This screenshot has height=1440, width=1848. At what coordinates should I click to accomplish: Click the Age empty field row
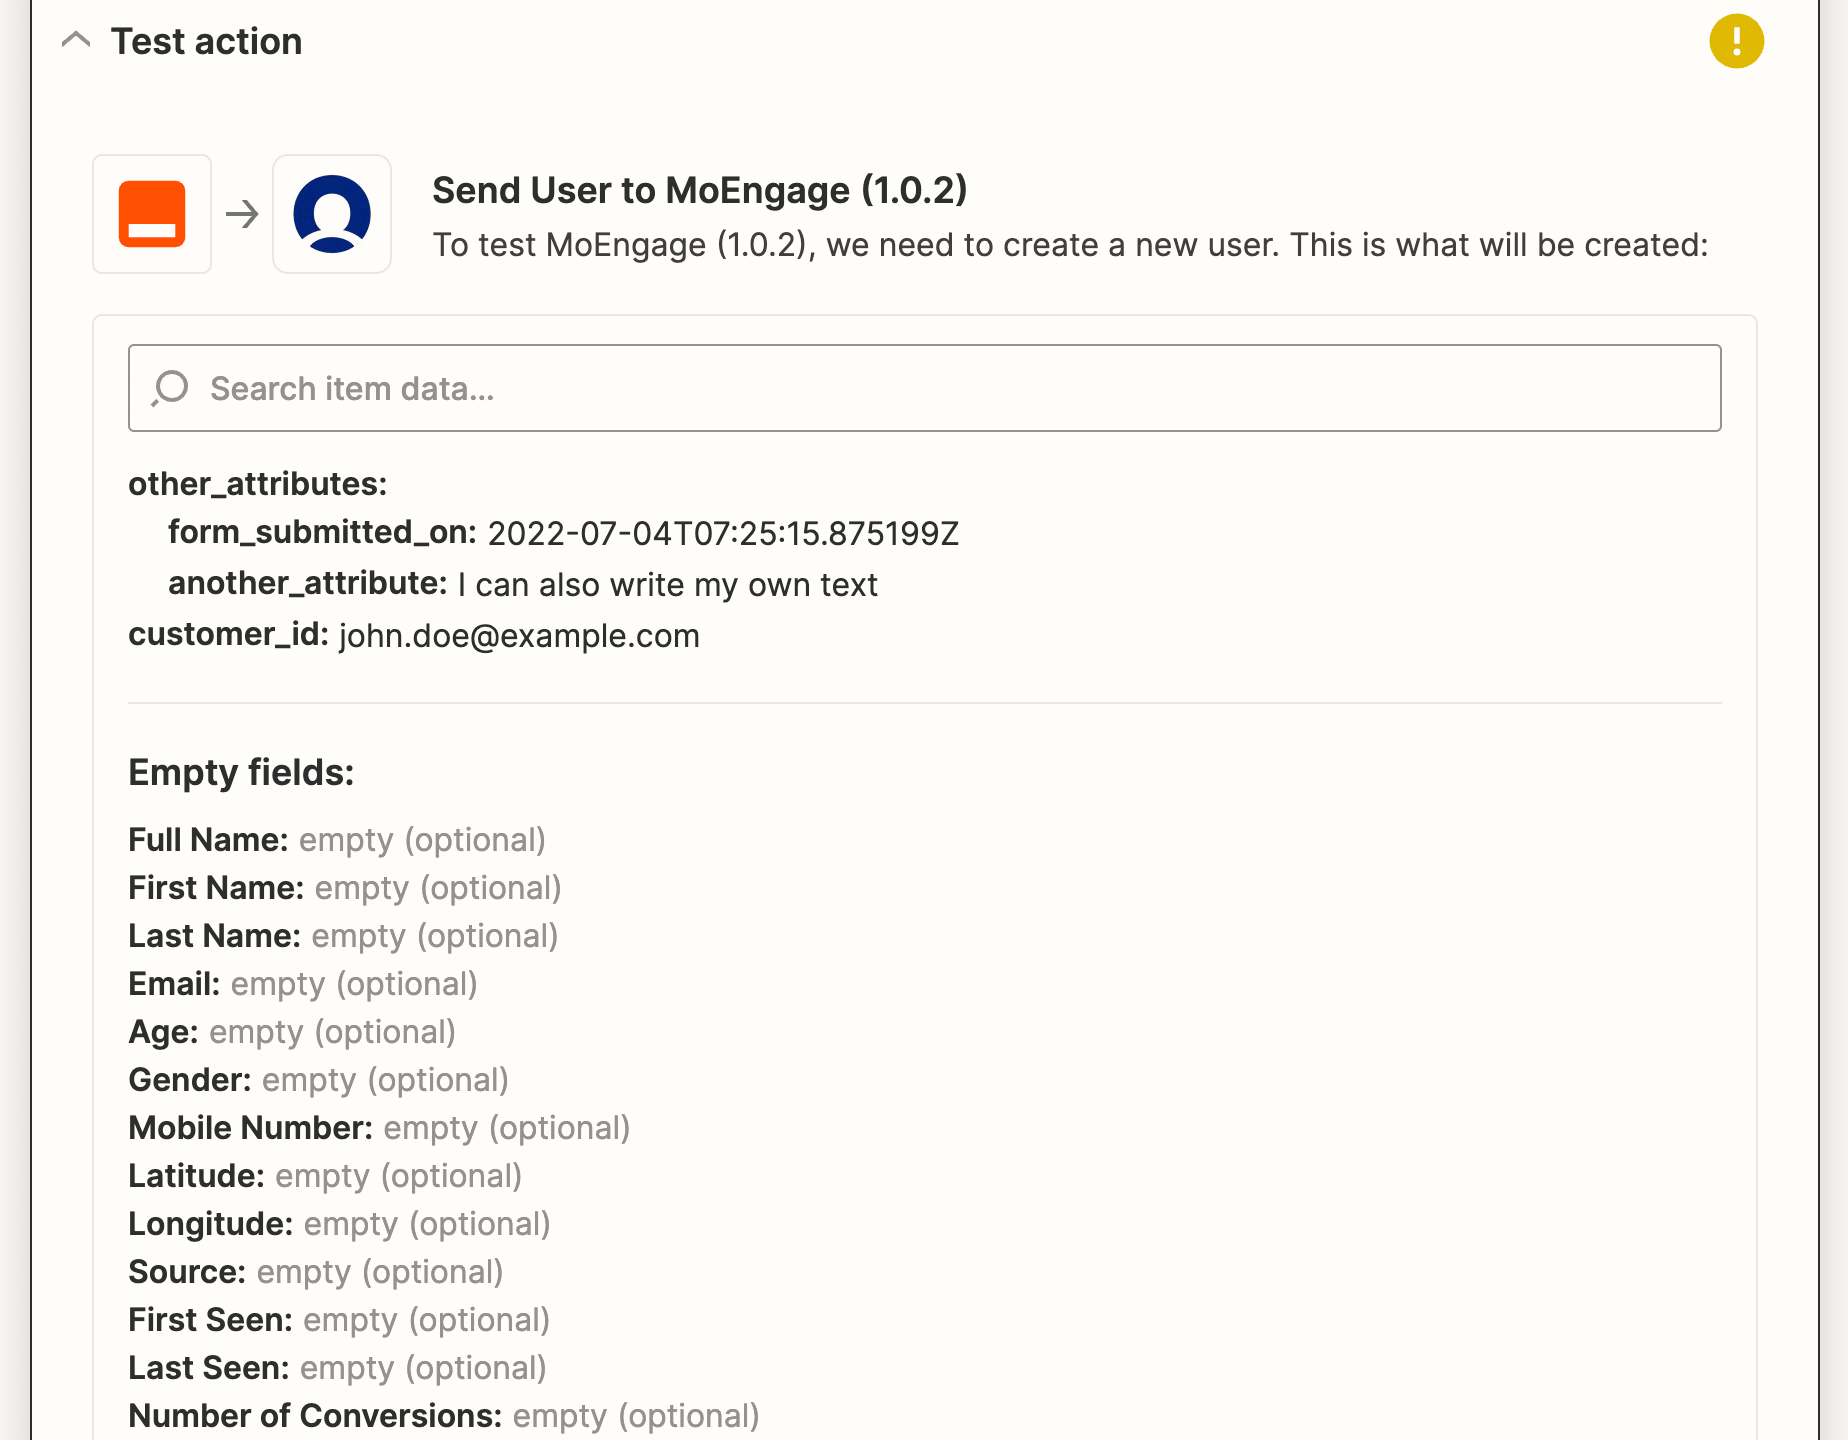click(292, 1032)
